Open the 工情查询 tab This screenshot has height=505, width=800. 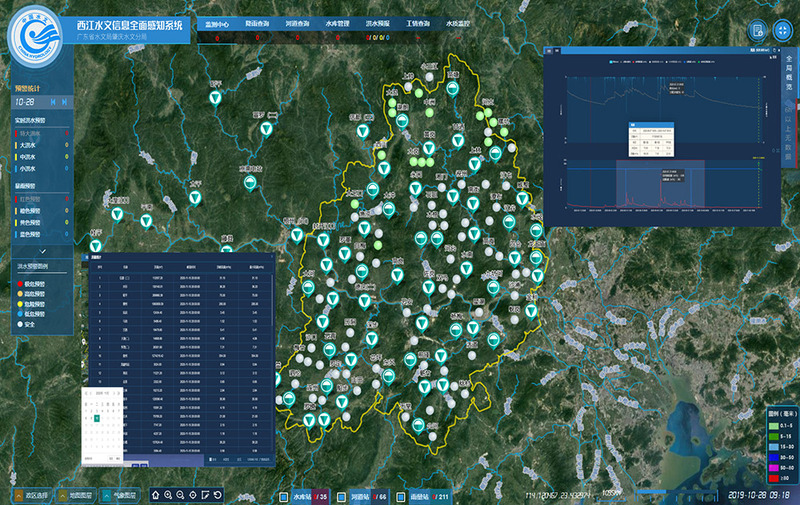tap(418, 23)
